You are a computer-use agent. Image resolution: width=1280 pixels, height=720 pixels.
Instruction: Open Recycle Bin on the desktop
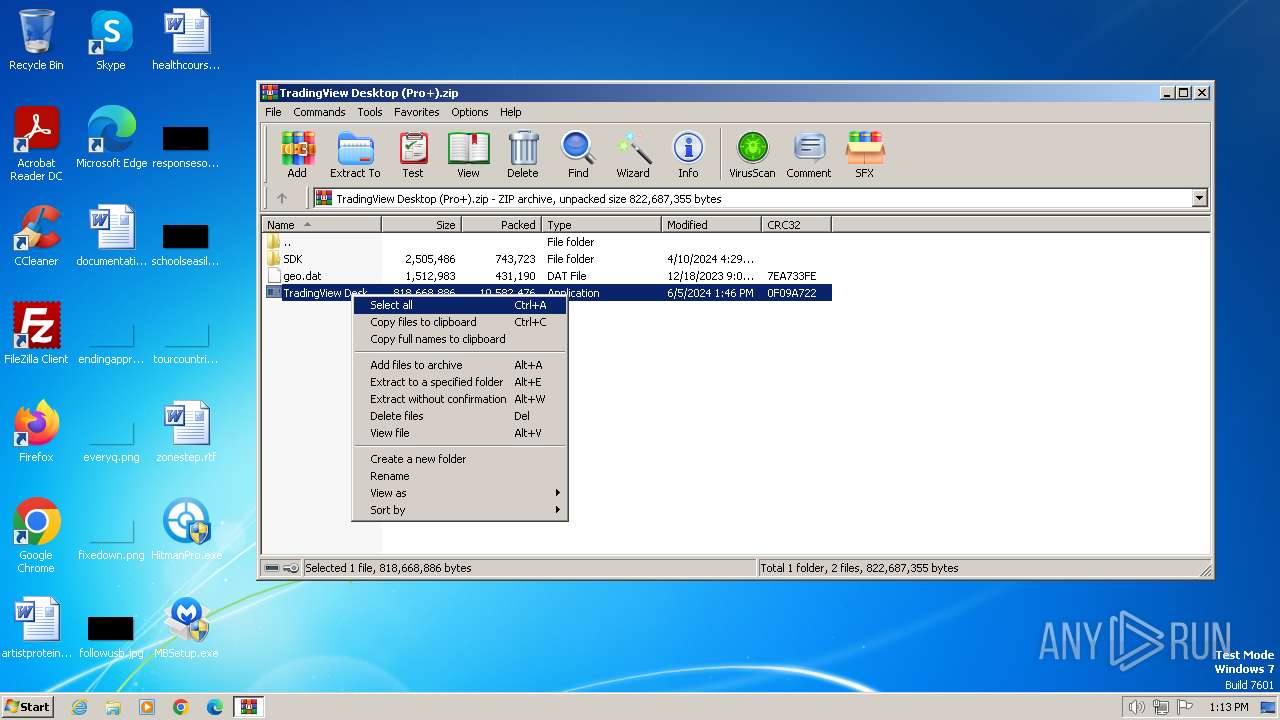[x=36, y=40]
